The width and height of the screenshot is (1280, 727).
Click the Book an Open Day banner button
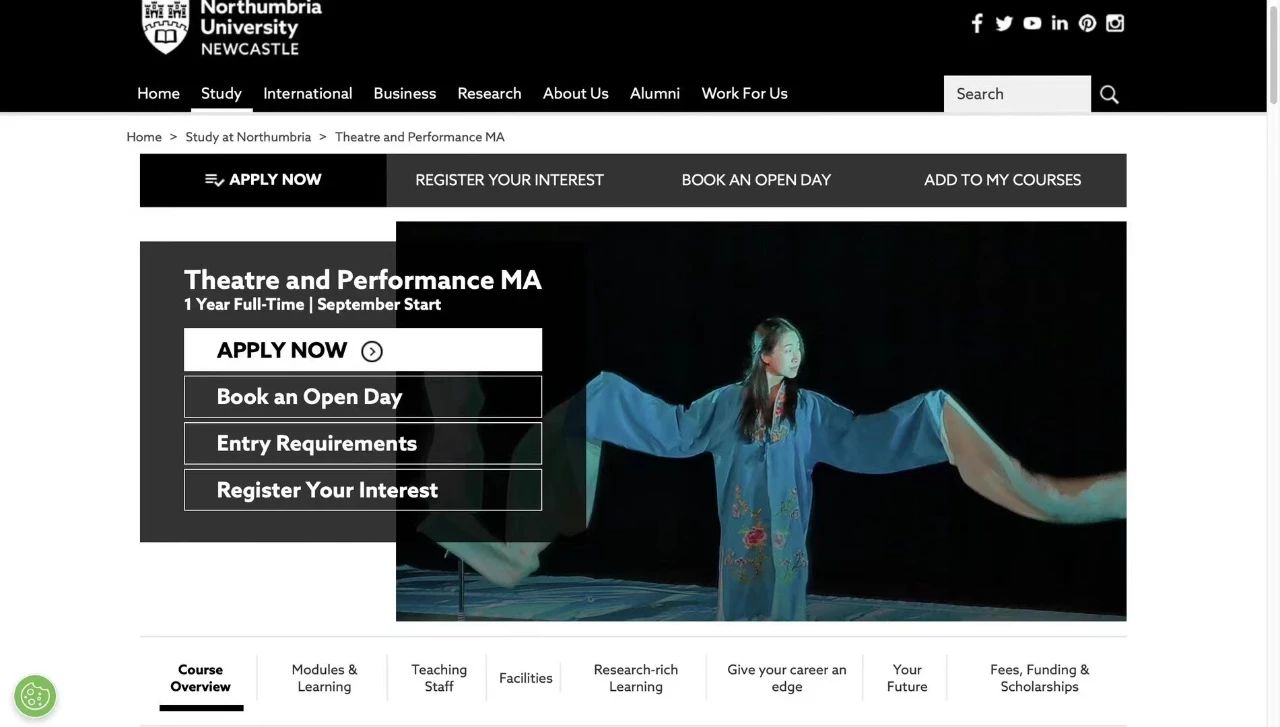(363, 397)
